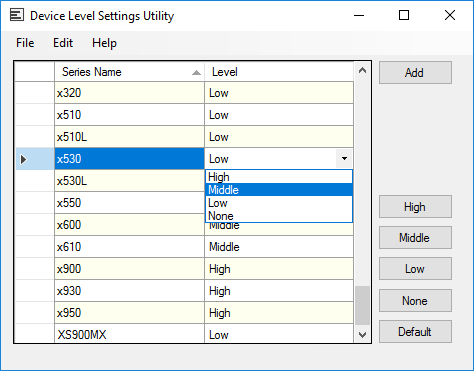Select the x510L series name cell
Image resolution: width=474 pixels, height=371 pixels.
click(x=129, y=137)
